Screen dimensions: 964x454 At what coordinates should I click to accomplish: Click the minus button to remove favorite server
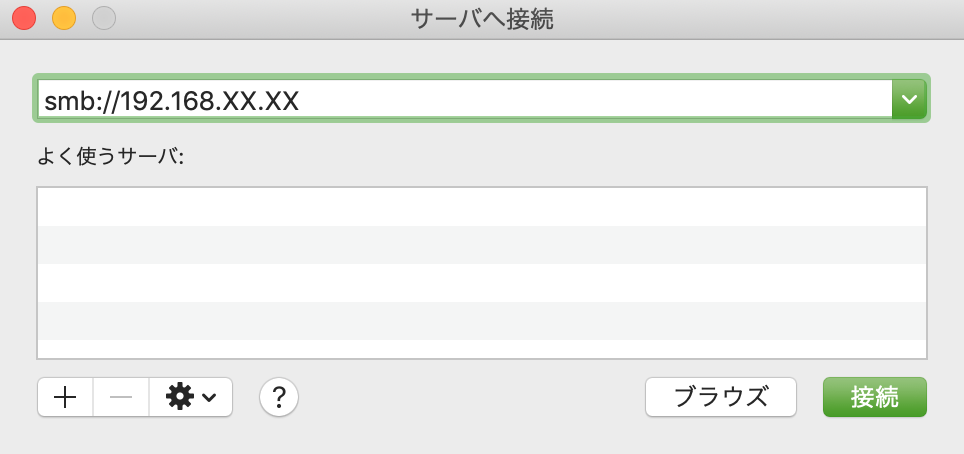coord(121,397)
